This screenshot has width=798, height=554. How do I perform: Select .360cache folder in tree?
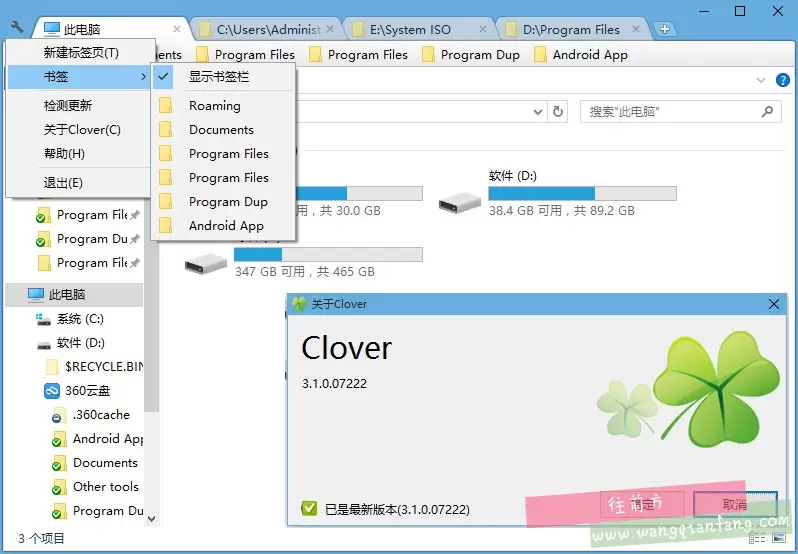101,415
